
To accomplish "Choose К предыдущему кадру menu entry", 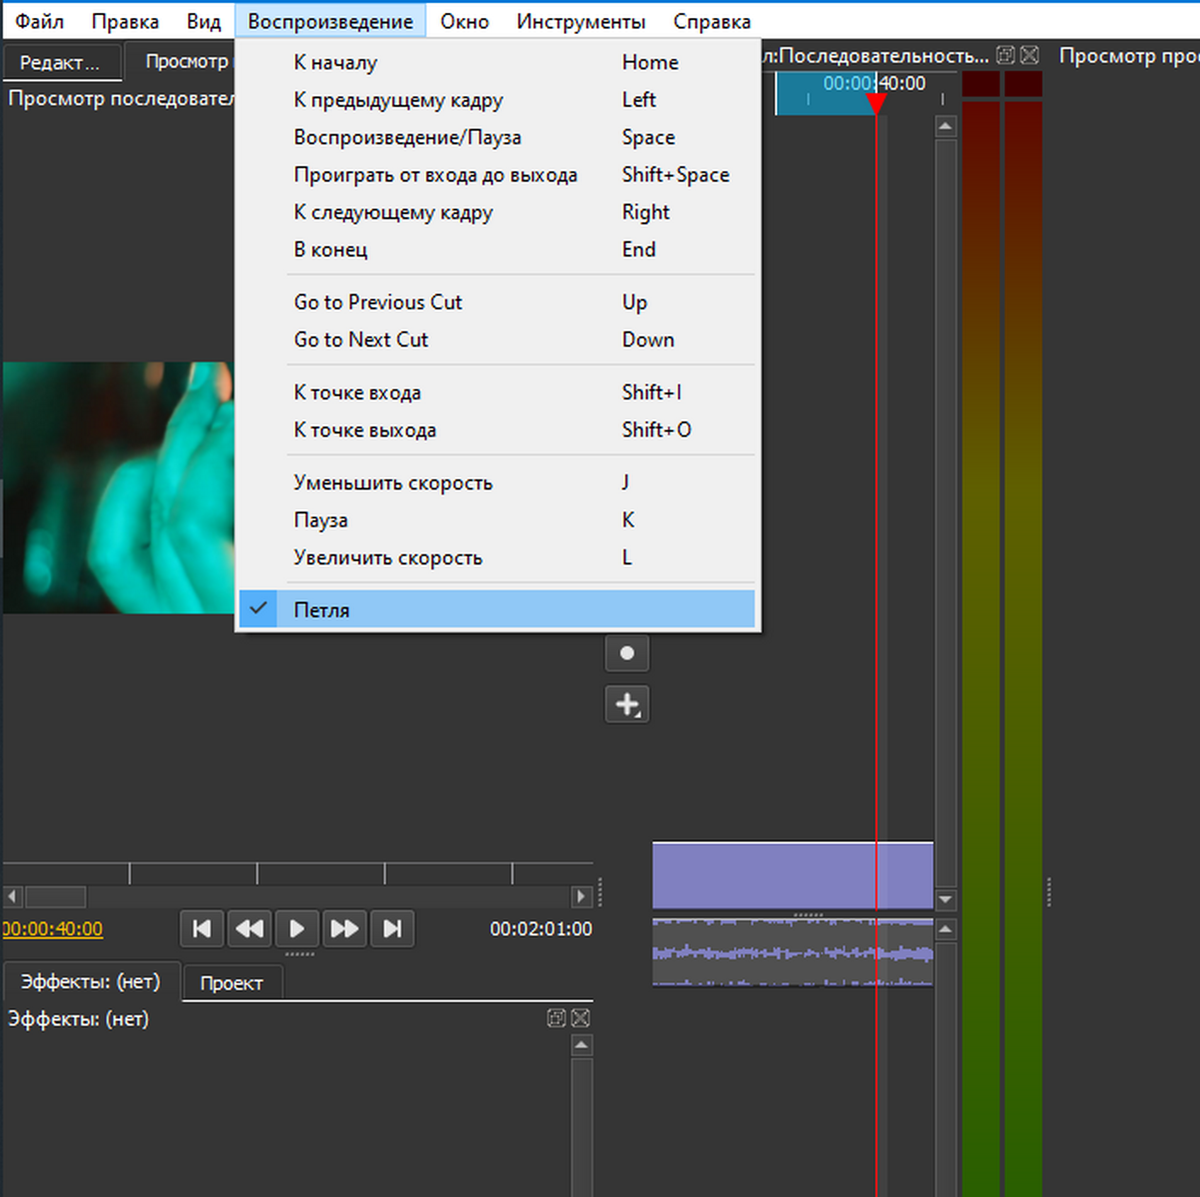I will click(497, 100).
